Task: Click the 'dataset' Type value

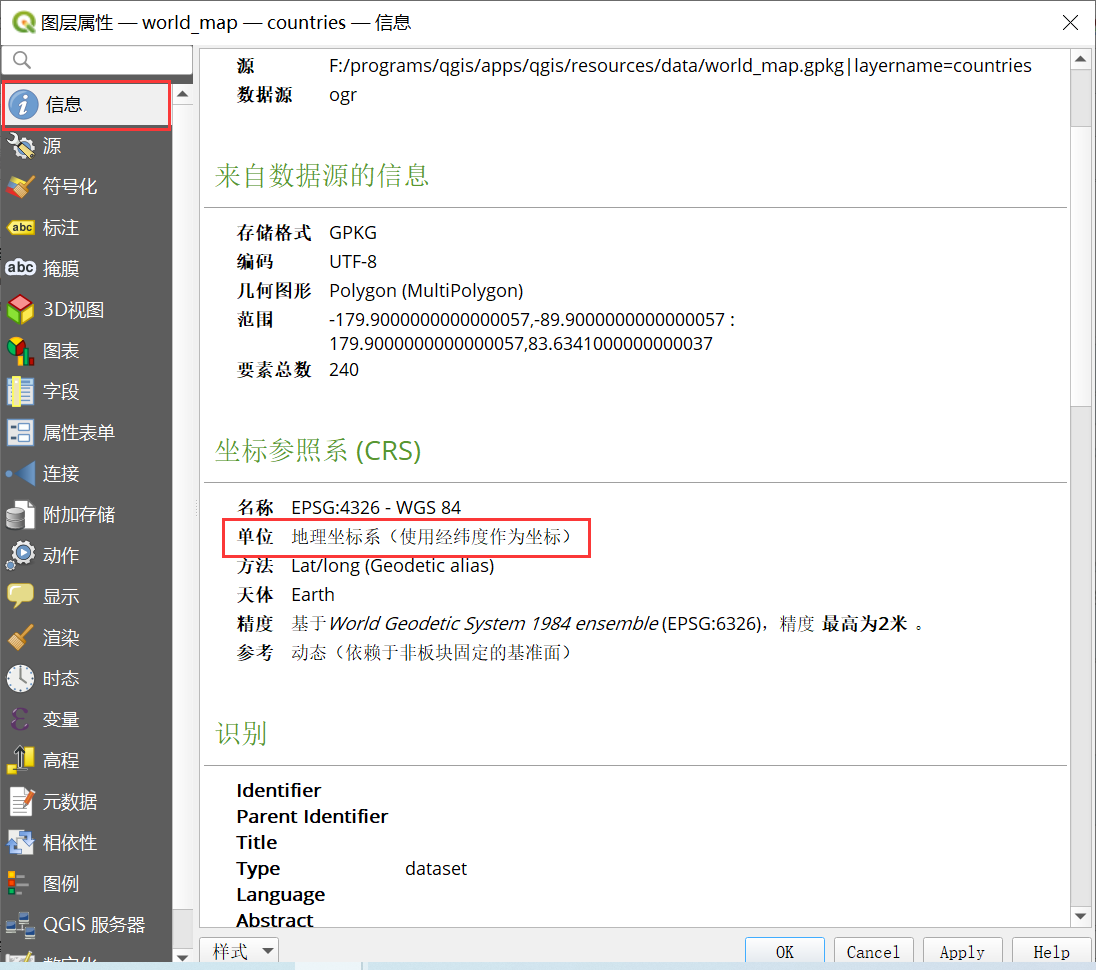Action: click(435, 869)
